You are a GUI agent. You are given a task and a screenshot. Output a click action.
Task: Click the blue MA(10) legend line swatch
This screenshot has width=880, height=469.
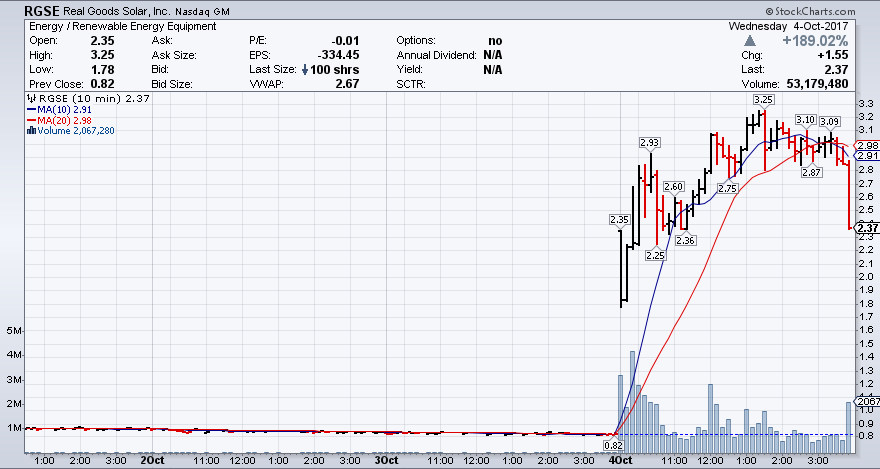coord(30,109)
